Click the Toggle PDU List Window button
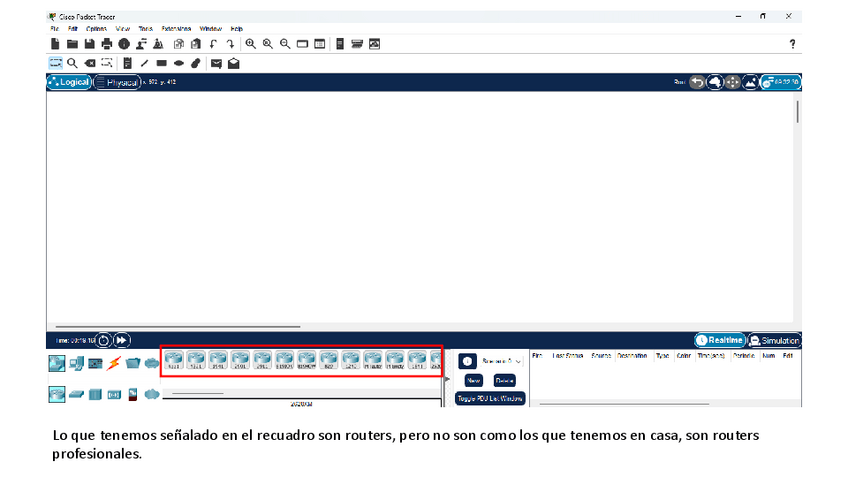Image resolution: width=848 pixels, height=477 pixels. pyautogui.click(x=490, y=398)
